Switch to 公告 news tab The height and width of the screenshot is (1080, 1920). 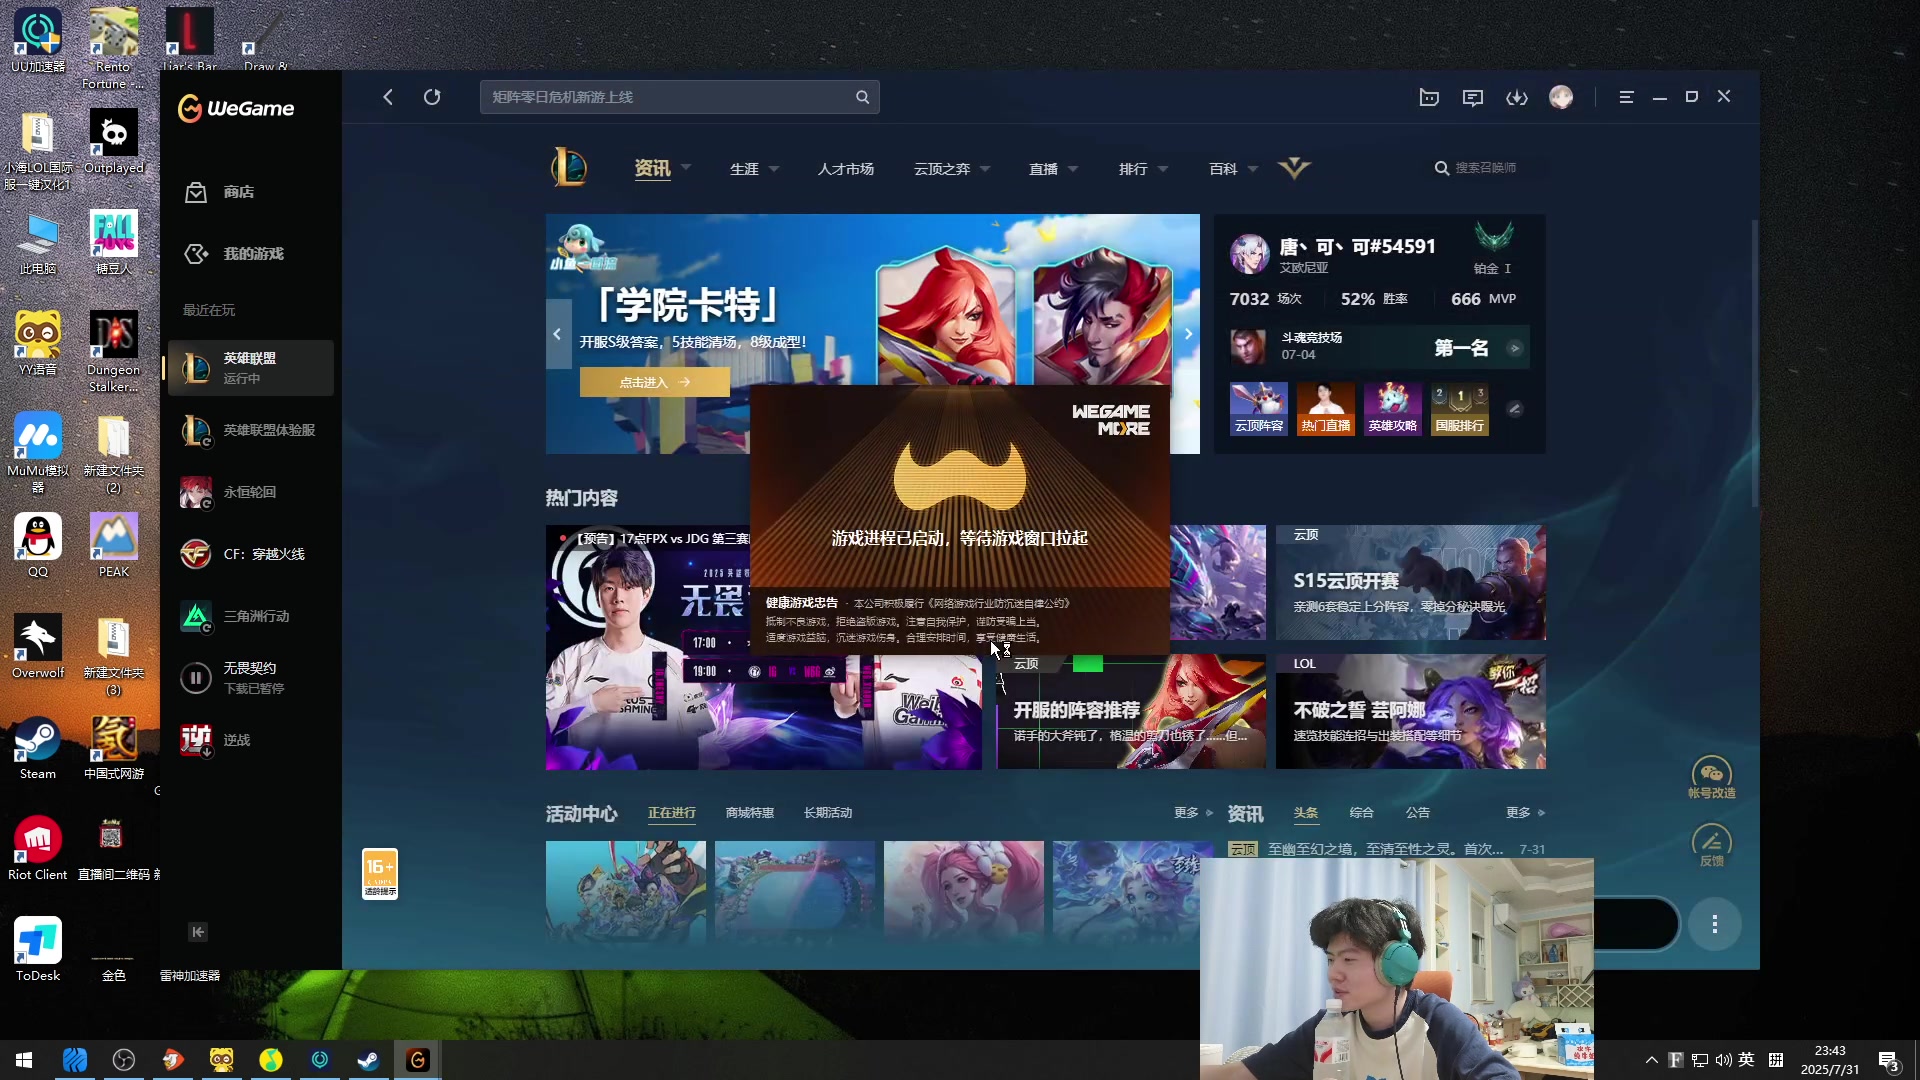[1418, 813]
